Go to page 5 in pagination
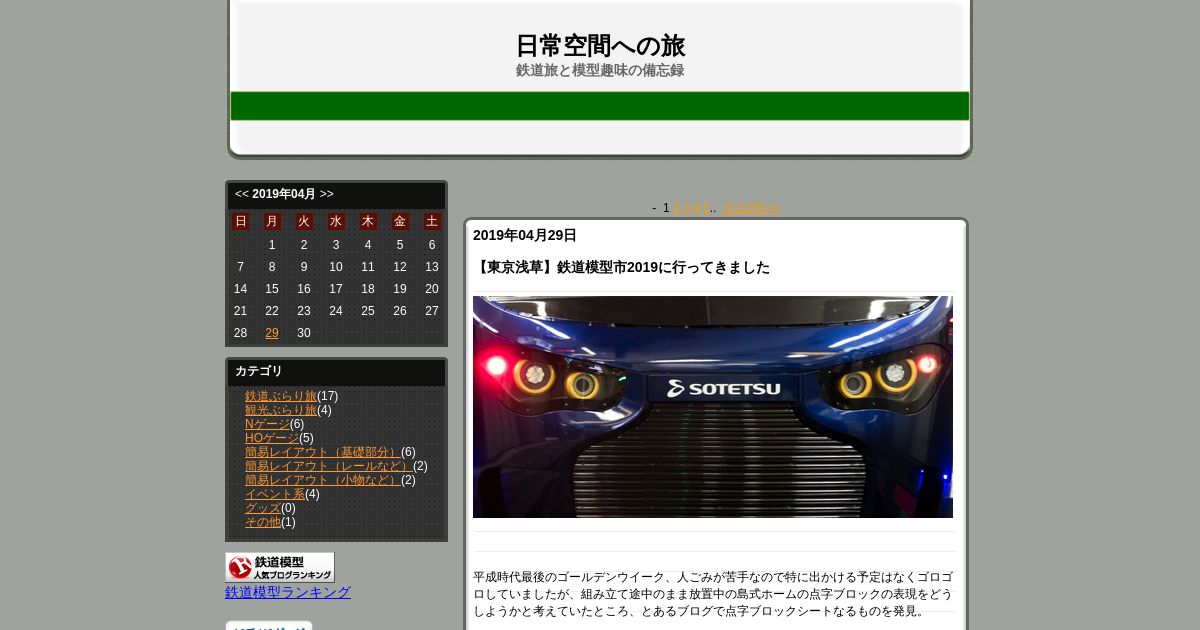This screenshot has height=630, width=1200. [x=706, y=208]
